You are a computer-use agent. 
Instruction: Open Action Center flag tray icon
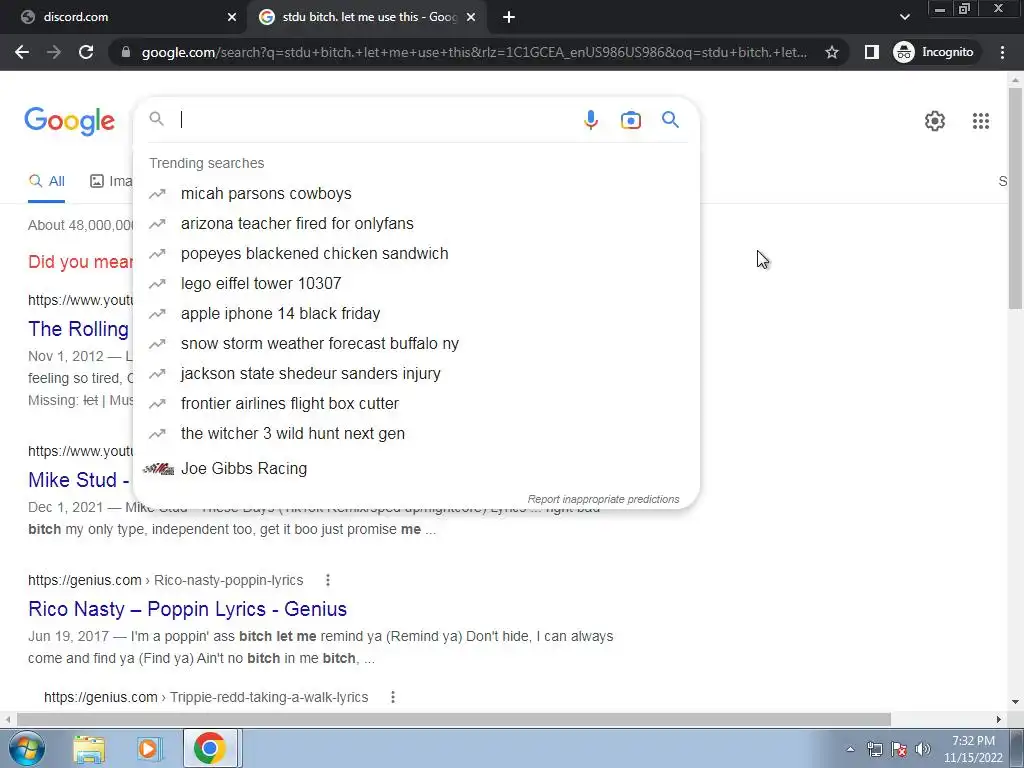tap(899, 749)
